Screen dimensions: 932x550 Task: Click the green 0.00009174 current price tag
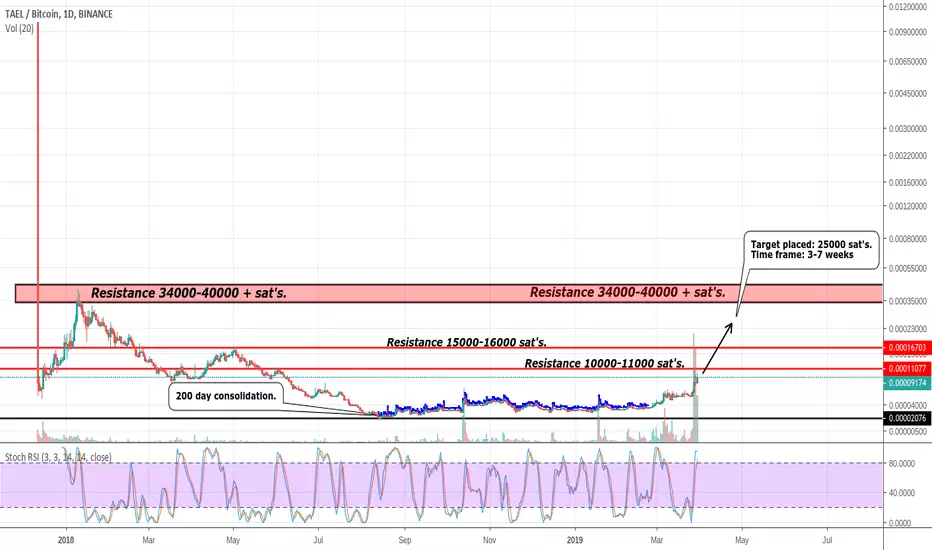[x=908, y=383]
